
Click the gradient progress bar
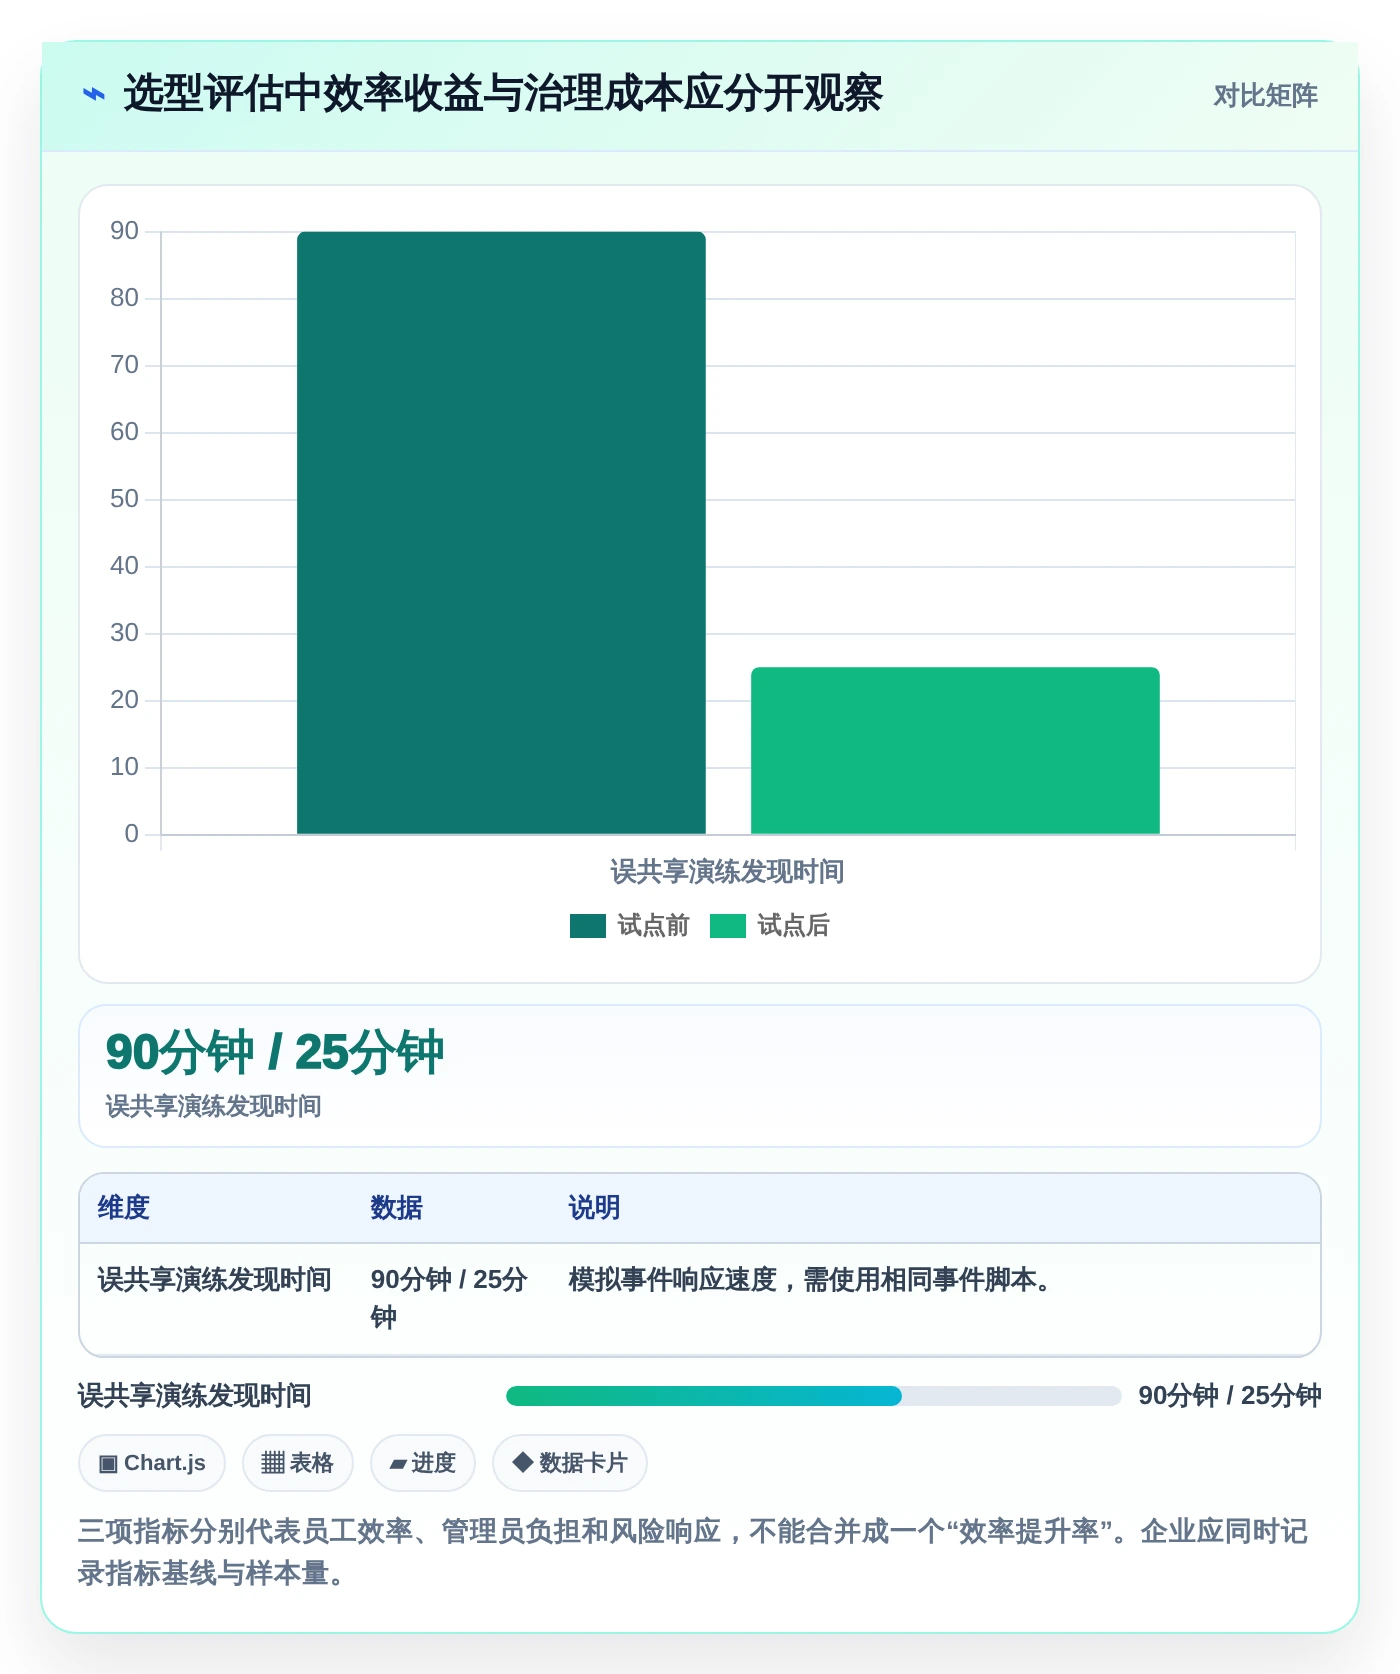coord(813,1396)
